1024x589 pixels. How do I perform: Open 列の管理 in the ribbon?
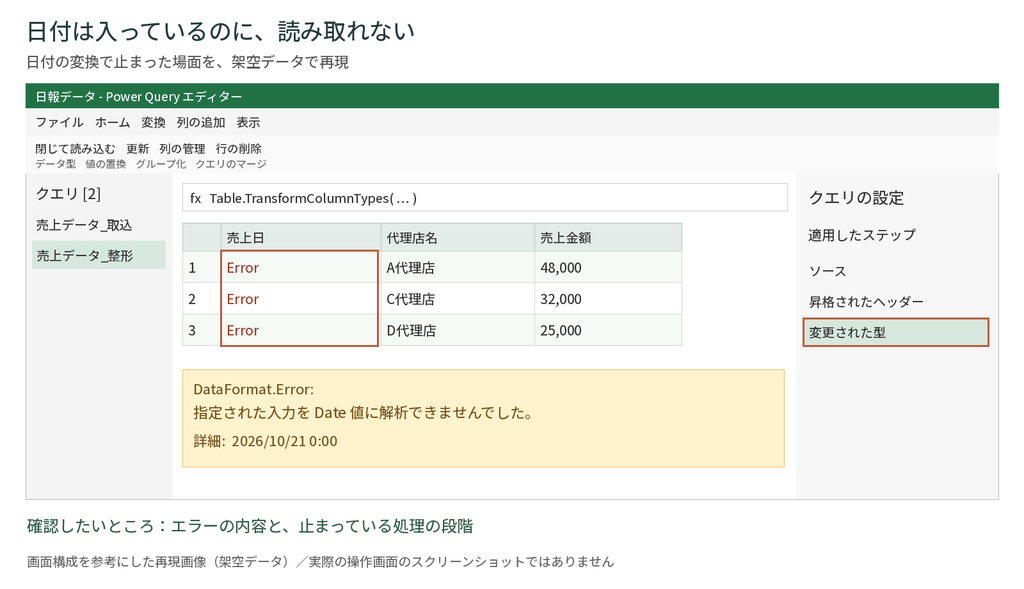pyautogui.click(x=182, y=149)
